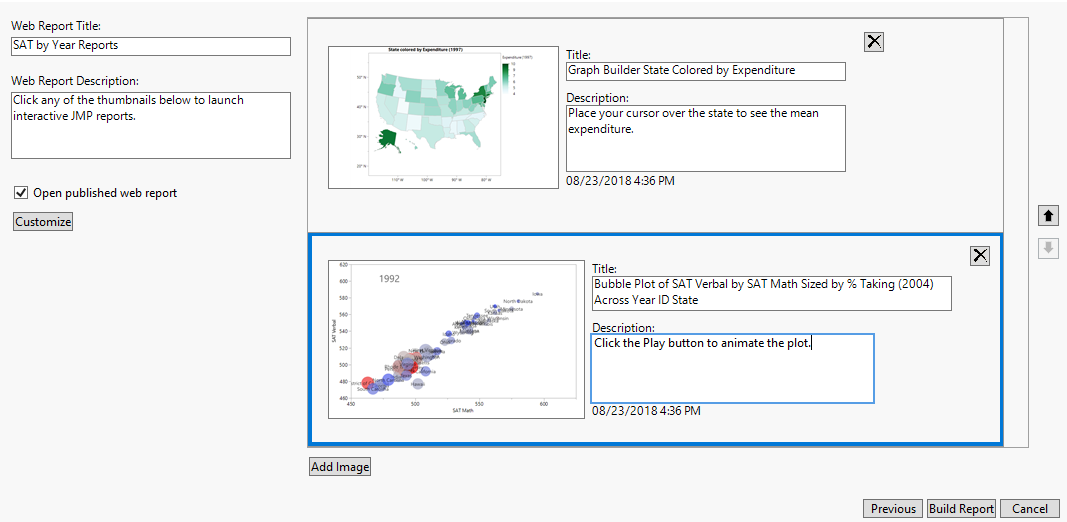The height and width of the screenshot is (522, 1067).
Task: Click the greyed move down arrow
Action: coord(1048,248)
